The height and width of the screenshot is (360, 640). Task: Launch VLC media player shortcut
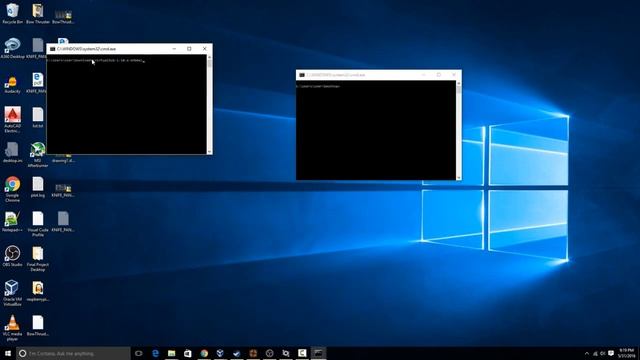12,328
